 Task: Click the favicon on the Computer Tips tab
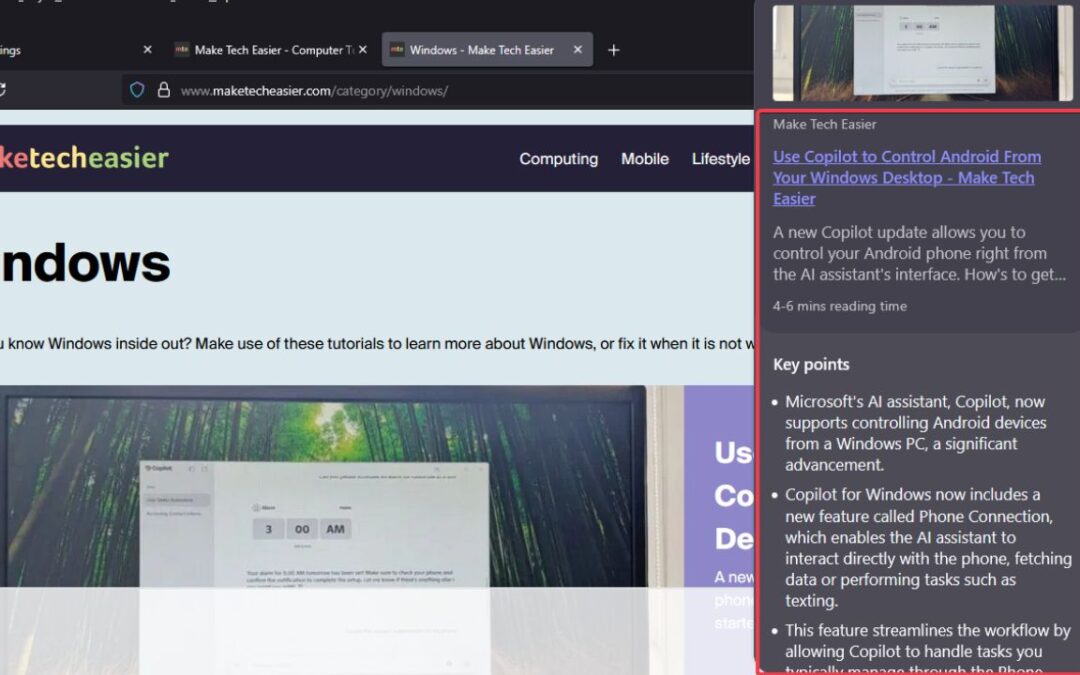(182, 48)
